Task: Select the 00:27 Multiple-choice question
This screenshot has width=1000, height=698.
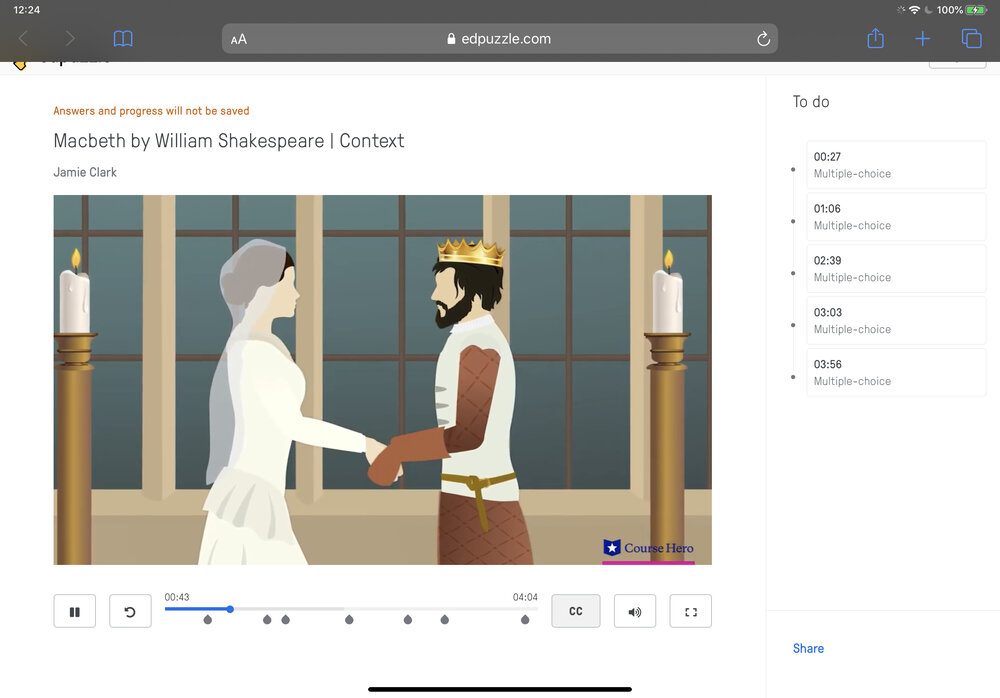Action: 895,164
